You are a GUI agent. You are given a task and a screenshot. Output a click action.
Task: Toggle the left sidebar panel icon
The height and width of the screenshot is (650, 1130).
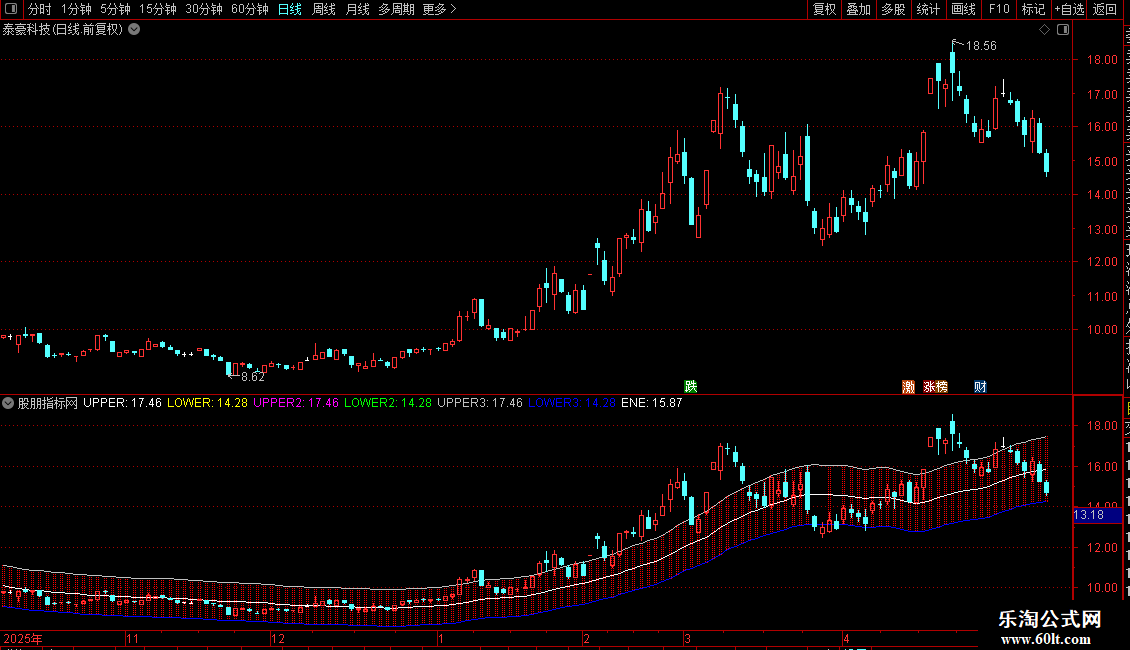point(11,9)
